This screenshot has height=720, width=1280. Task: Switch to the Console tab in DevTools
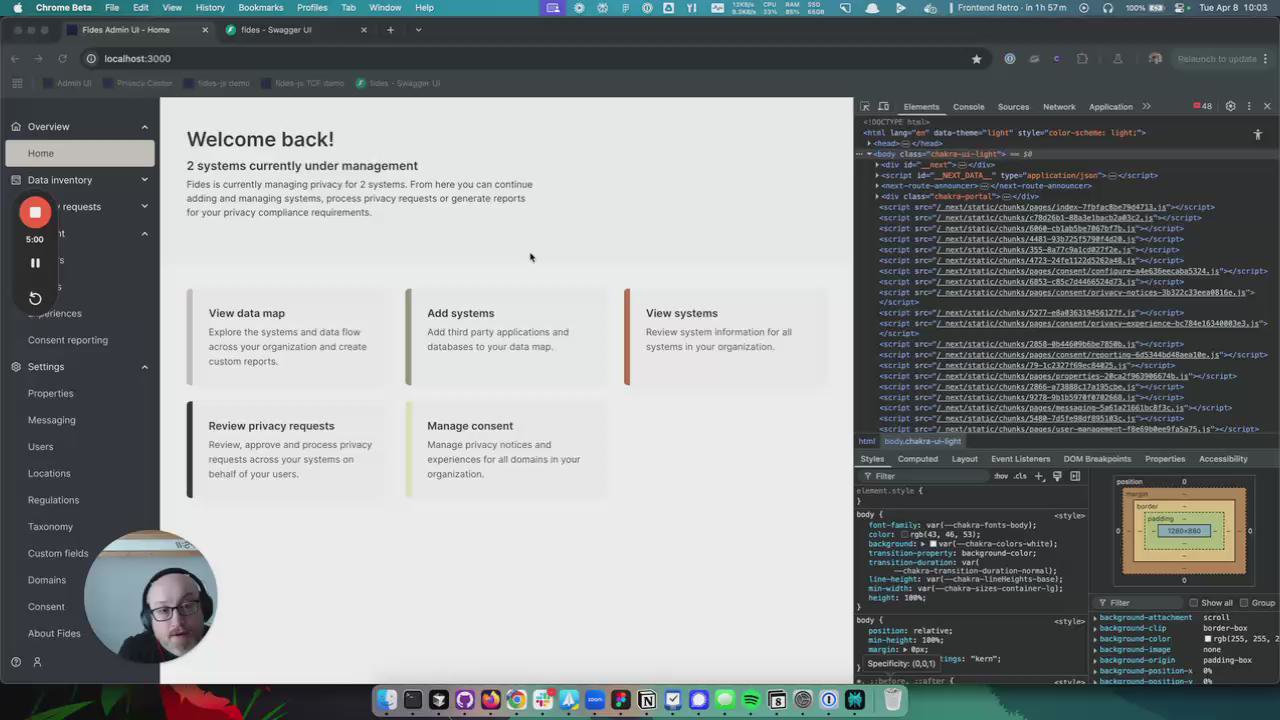[x=968, y=106]
